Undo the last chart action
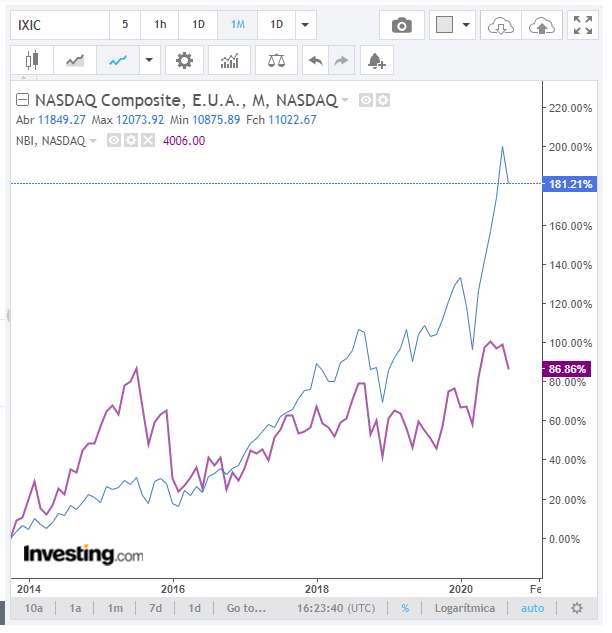Viewport: 612px width, 633px height. tap(315, 60)
